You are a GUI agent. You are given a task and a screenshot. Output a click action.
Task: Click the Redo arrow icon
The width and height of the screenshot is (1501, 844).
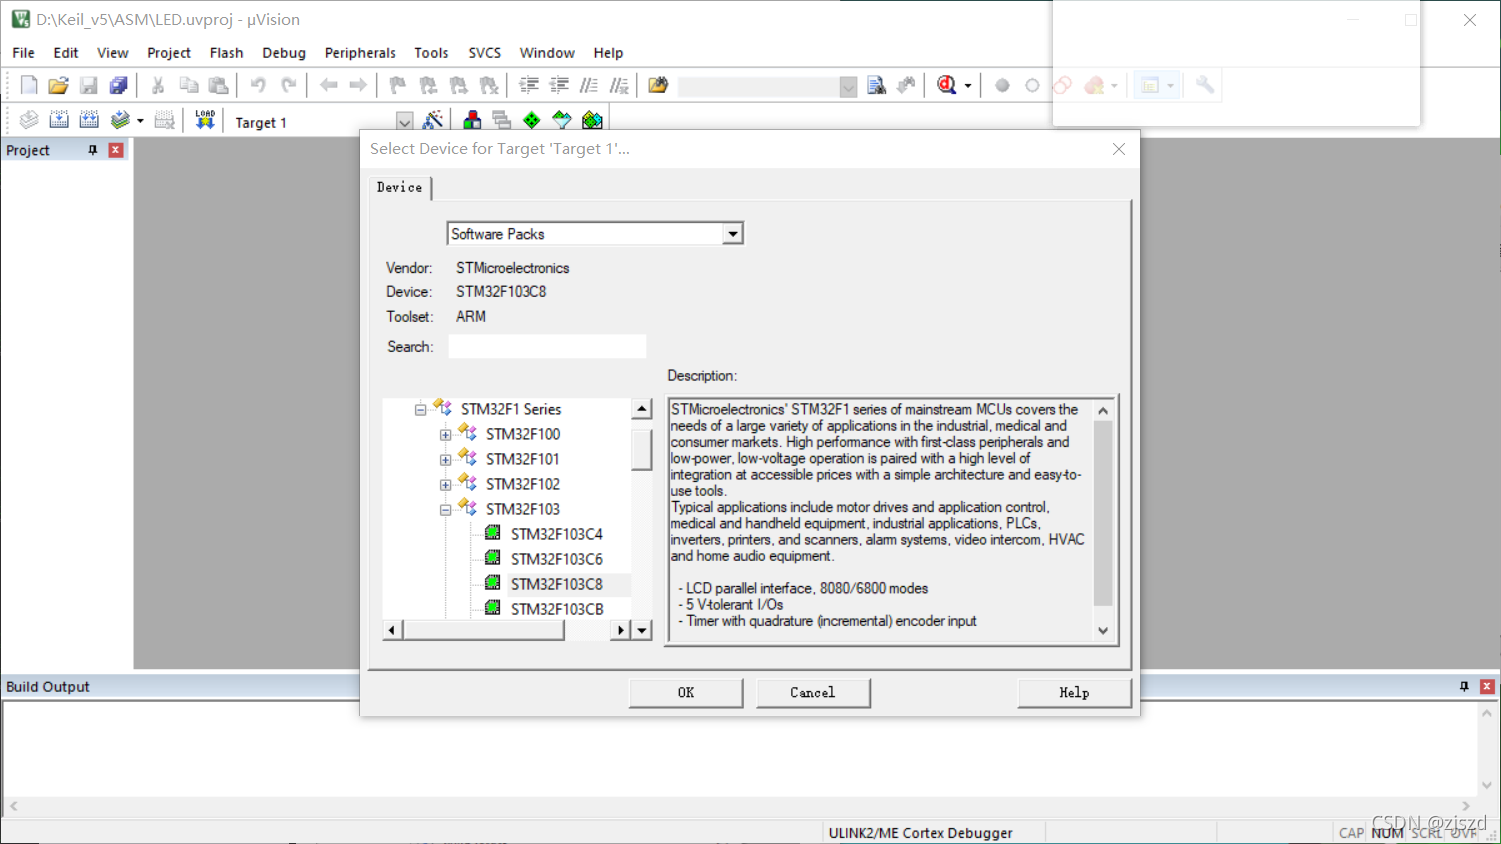(289, 86)
